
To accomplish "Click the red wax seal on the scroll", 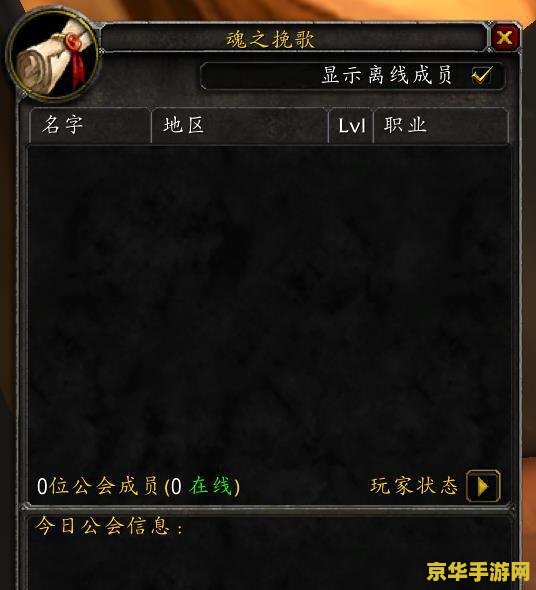I will pos(72,39).
